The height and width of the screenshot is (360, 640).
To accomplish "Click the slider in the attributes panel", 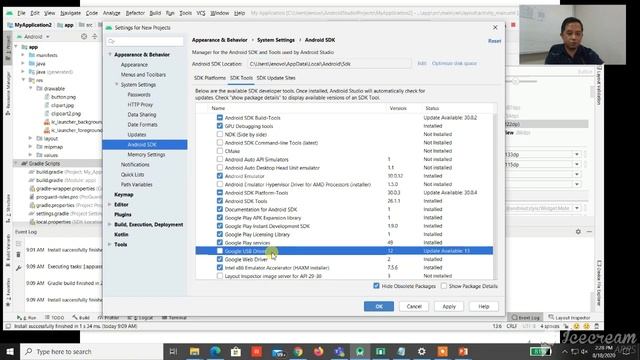I will (515, 81).
